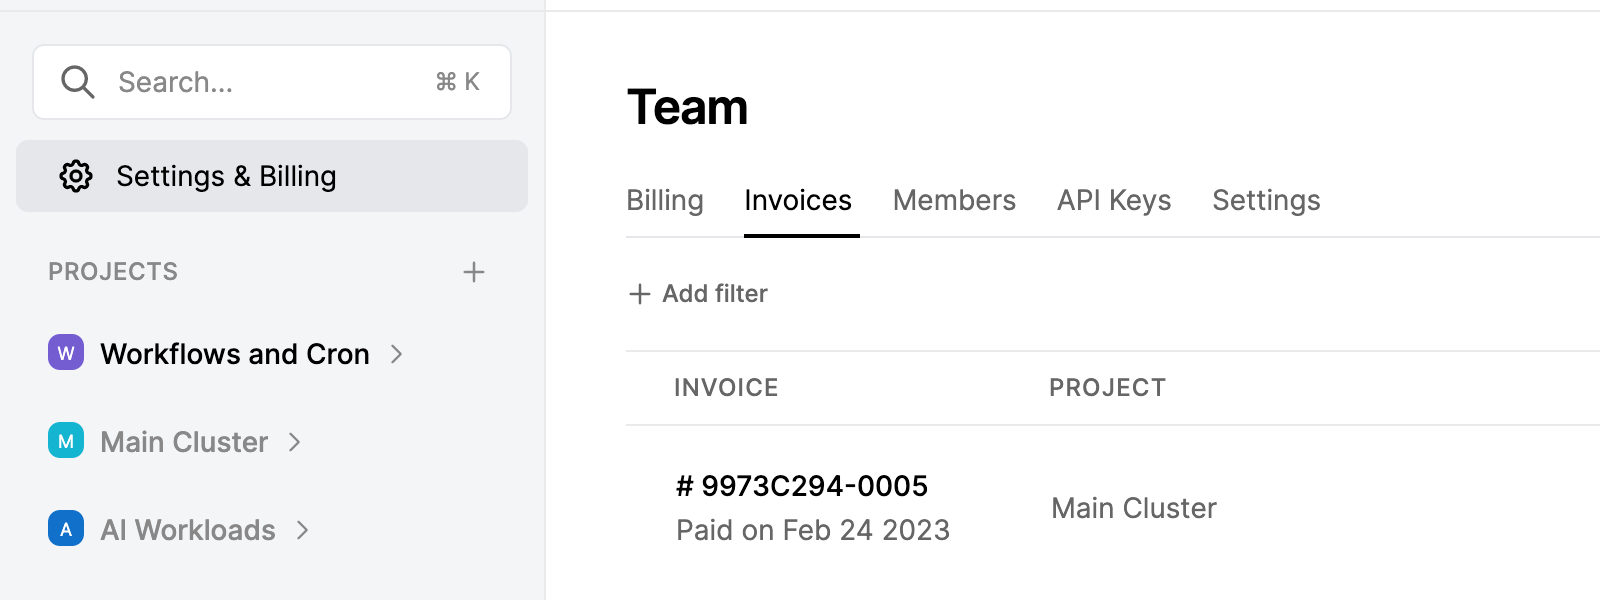The height and width of the screenshot is (600, 1600).
Task: Click the blue A project avatar
Action: point(66,528)
